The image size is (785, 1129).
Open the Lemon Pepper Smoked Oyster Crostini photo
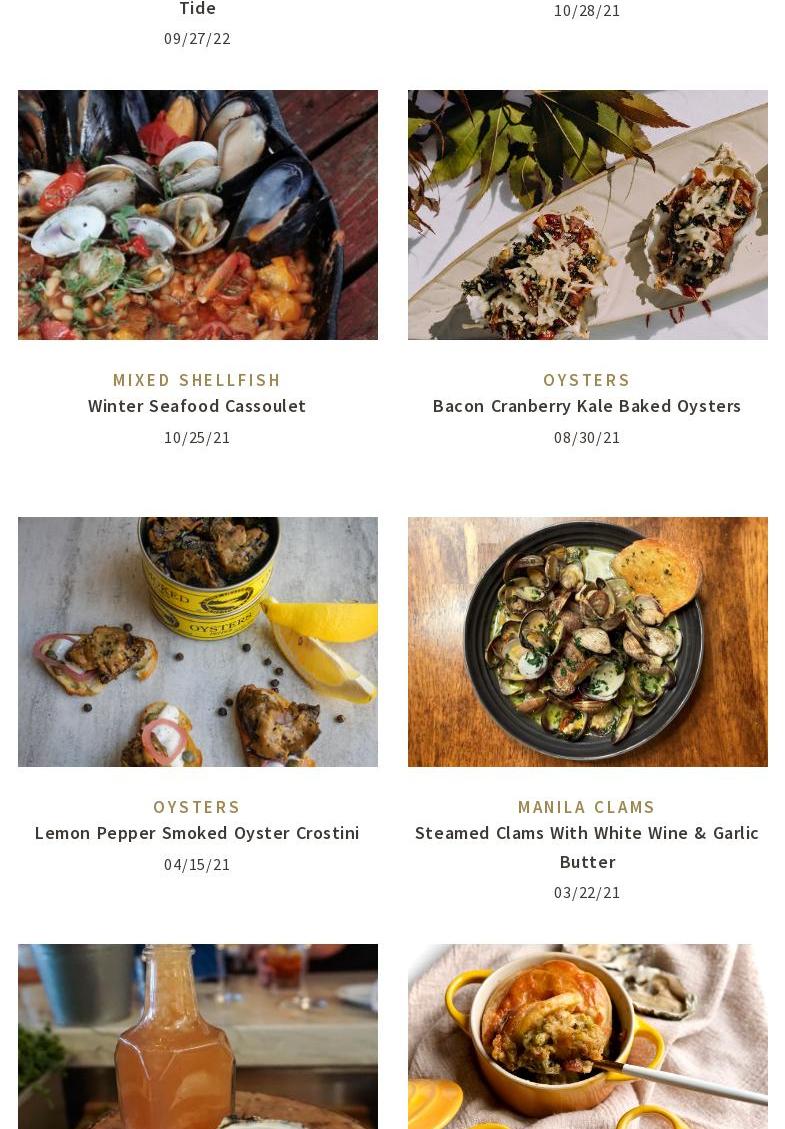[197, 642]
